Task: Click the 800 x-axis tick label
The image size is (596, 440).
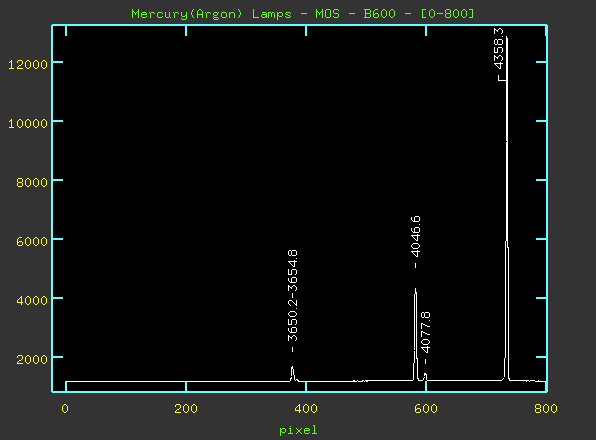Action: point(546,409)
